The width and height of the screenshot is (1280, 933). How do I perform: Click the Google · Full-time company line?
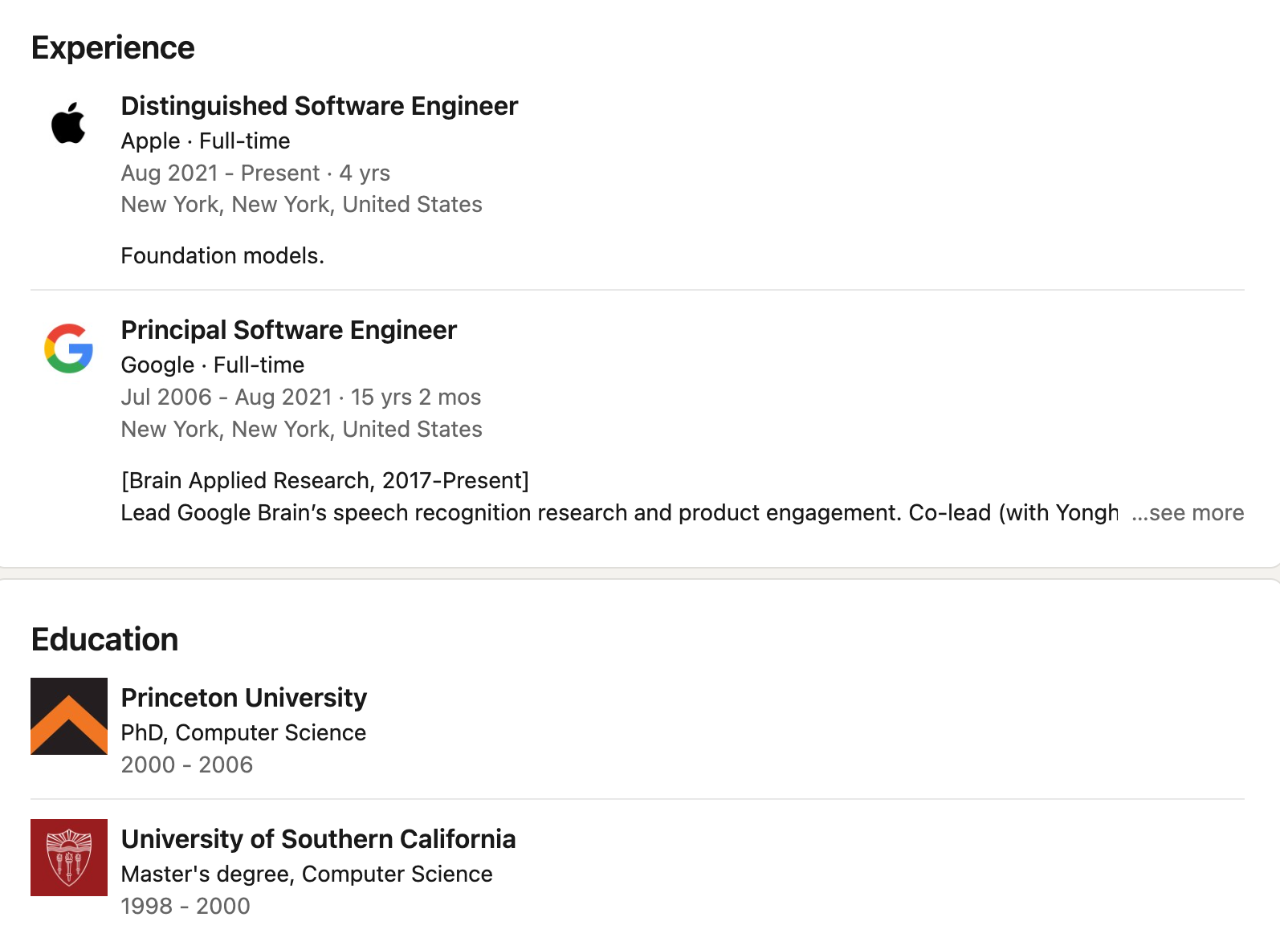[x=212, y=365]
